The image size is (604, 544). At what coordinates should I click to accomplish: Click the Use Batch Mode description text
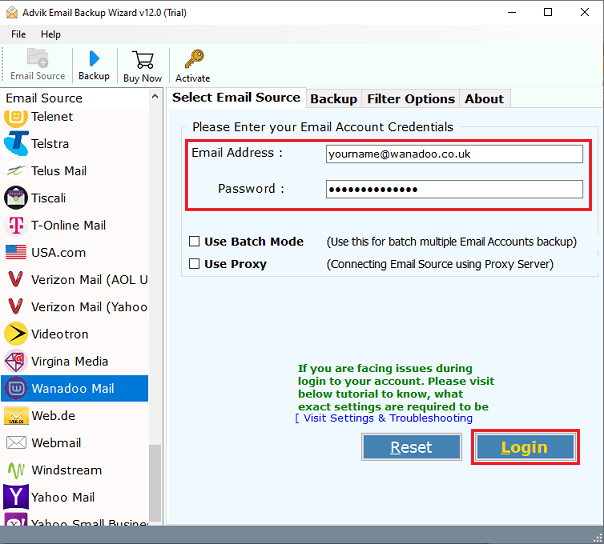click(x=451, y=242)
